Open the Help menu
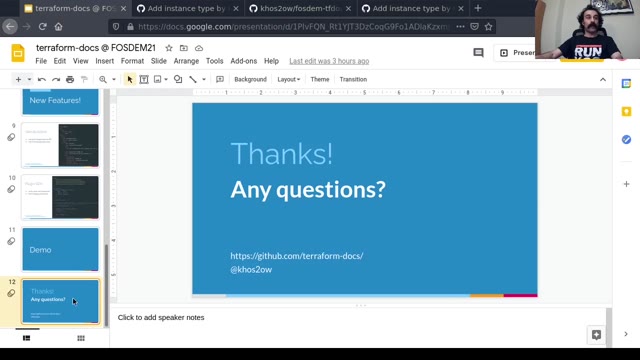This screenshot has height=360, width=640. [x=271, y=61]
